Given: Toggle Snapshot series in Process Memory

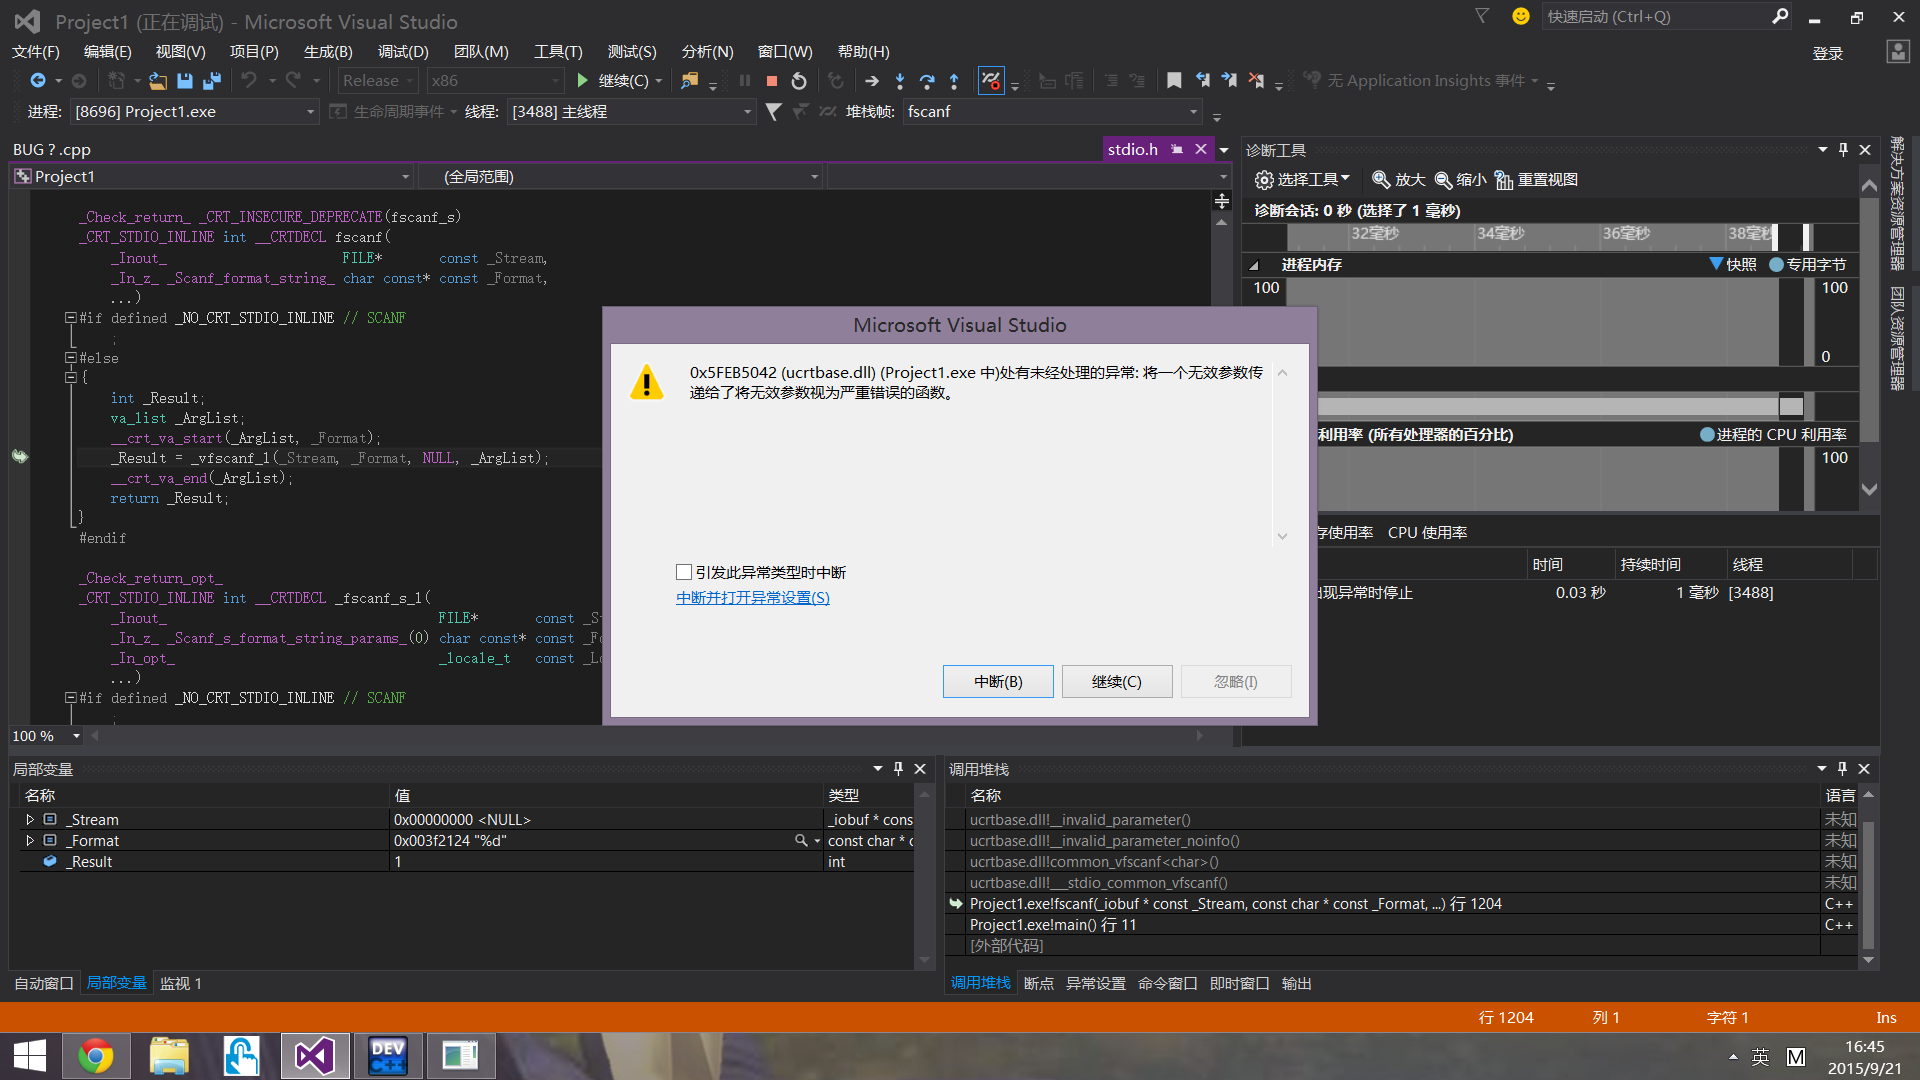Looking at the screenshot, I should click(x=1733, y=264).
